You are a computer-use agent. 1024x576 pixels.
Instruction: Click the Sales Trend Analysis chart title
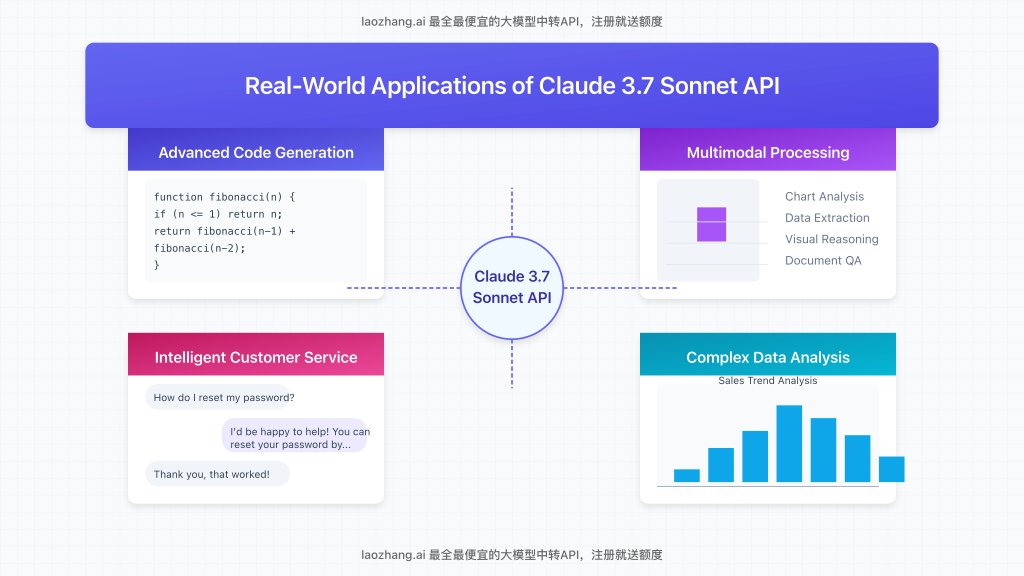767,381
